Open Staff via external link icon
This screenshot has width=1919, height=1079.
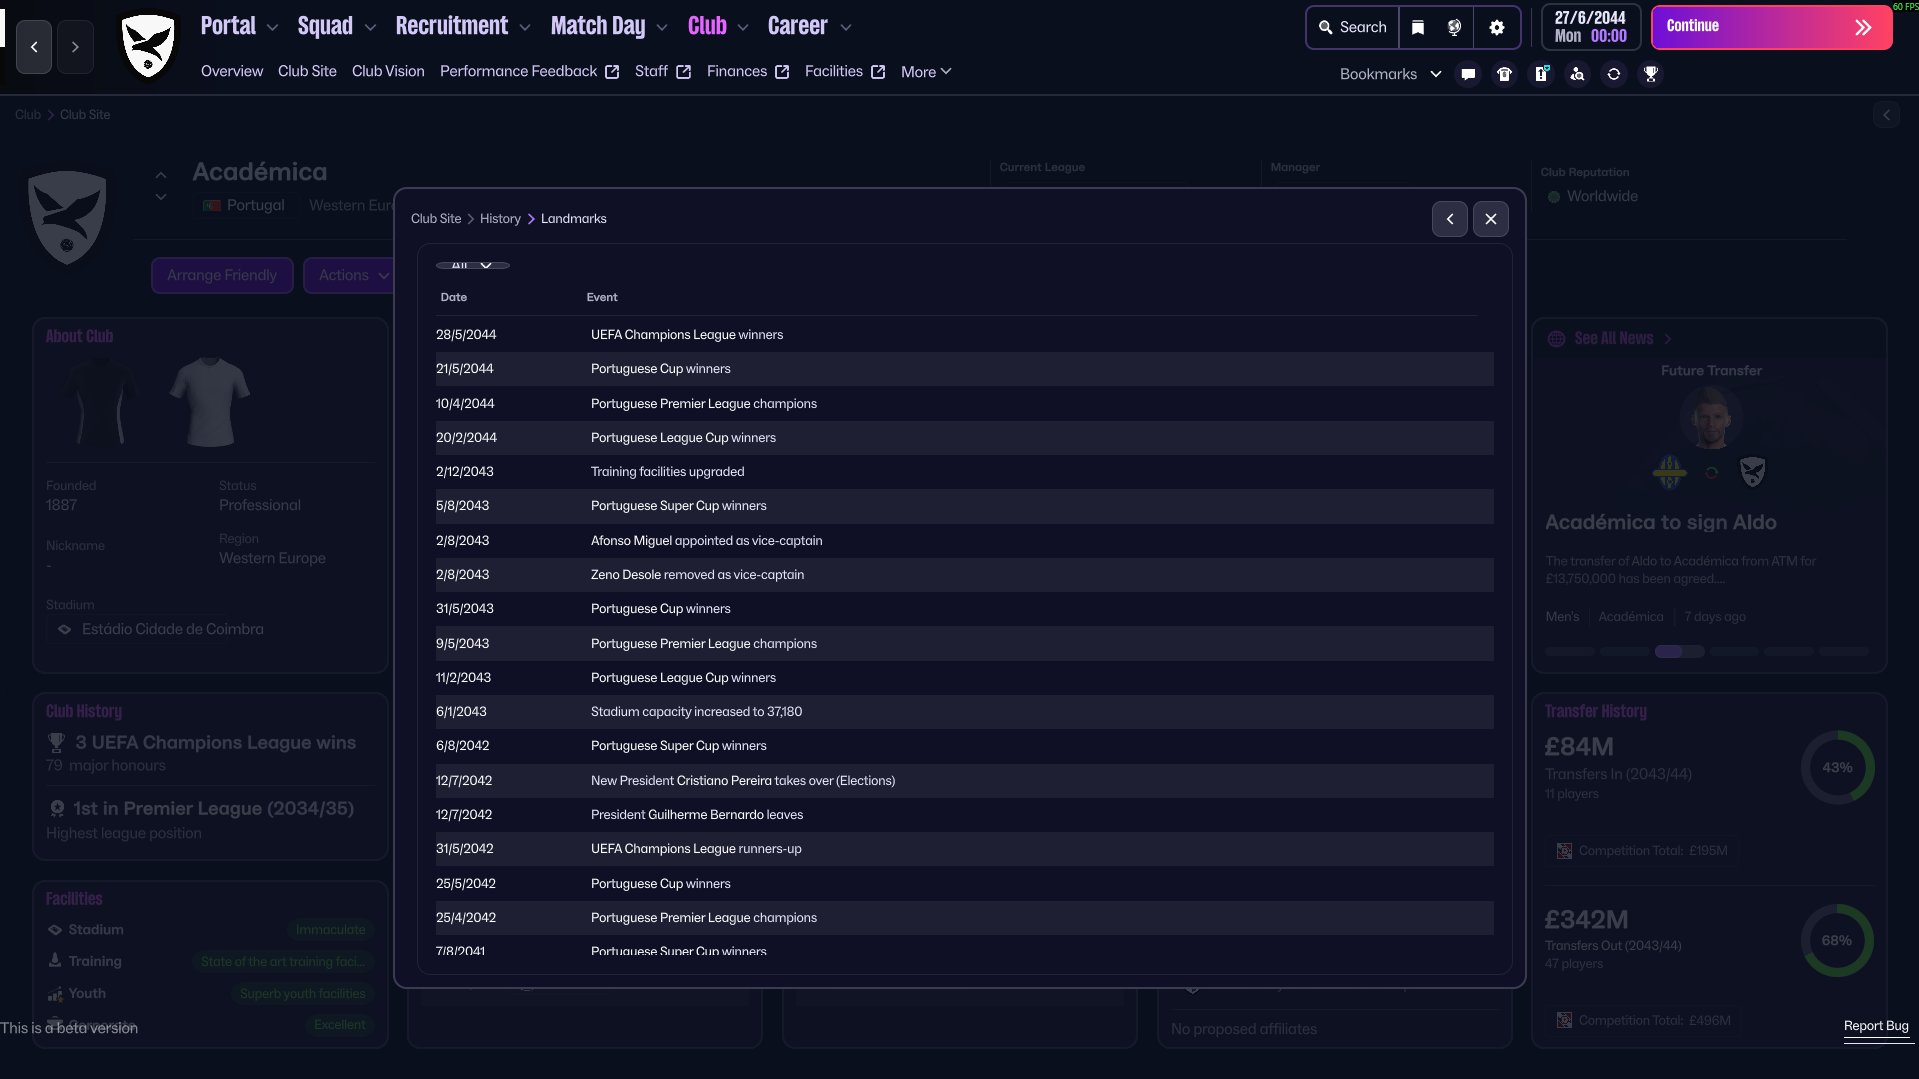click(x=684, y=72)
